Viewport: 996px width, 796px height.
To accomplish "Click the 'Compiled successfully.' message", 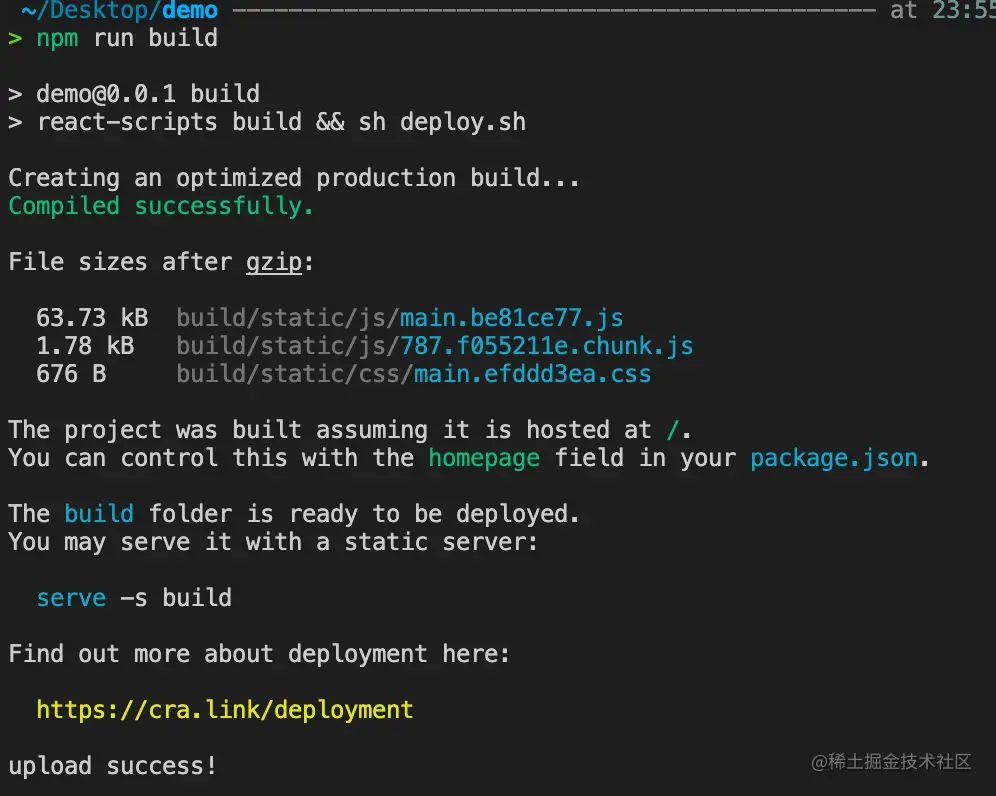I will (161, 206).
